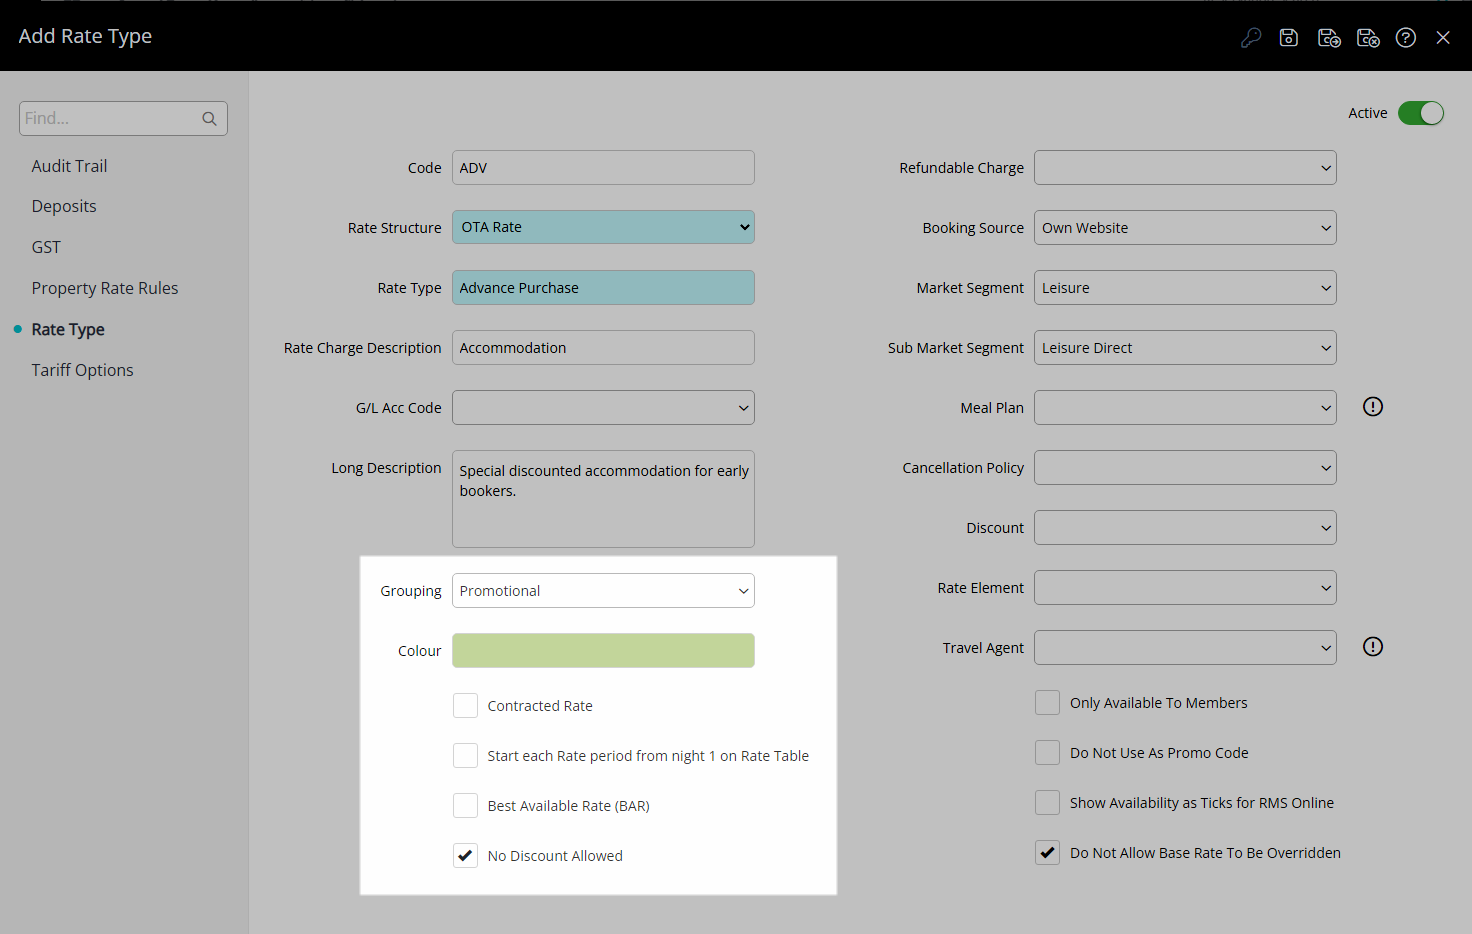Click the Long Description text area
The image size is (1472, 934).
(x=603, y=499)
